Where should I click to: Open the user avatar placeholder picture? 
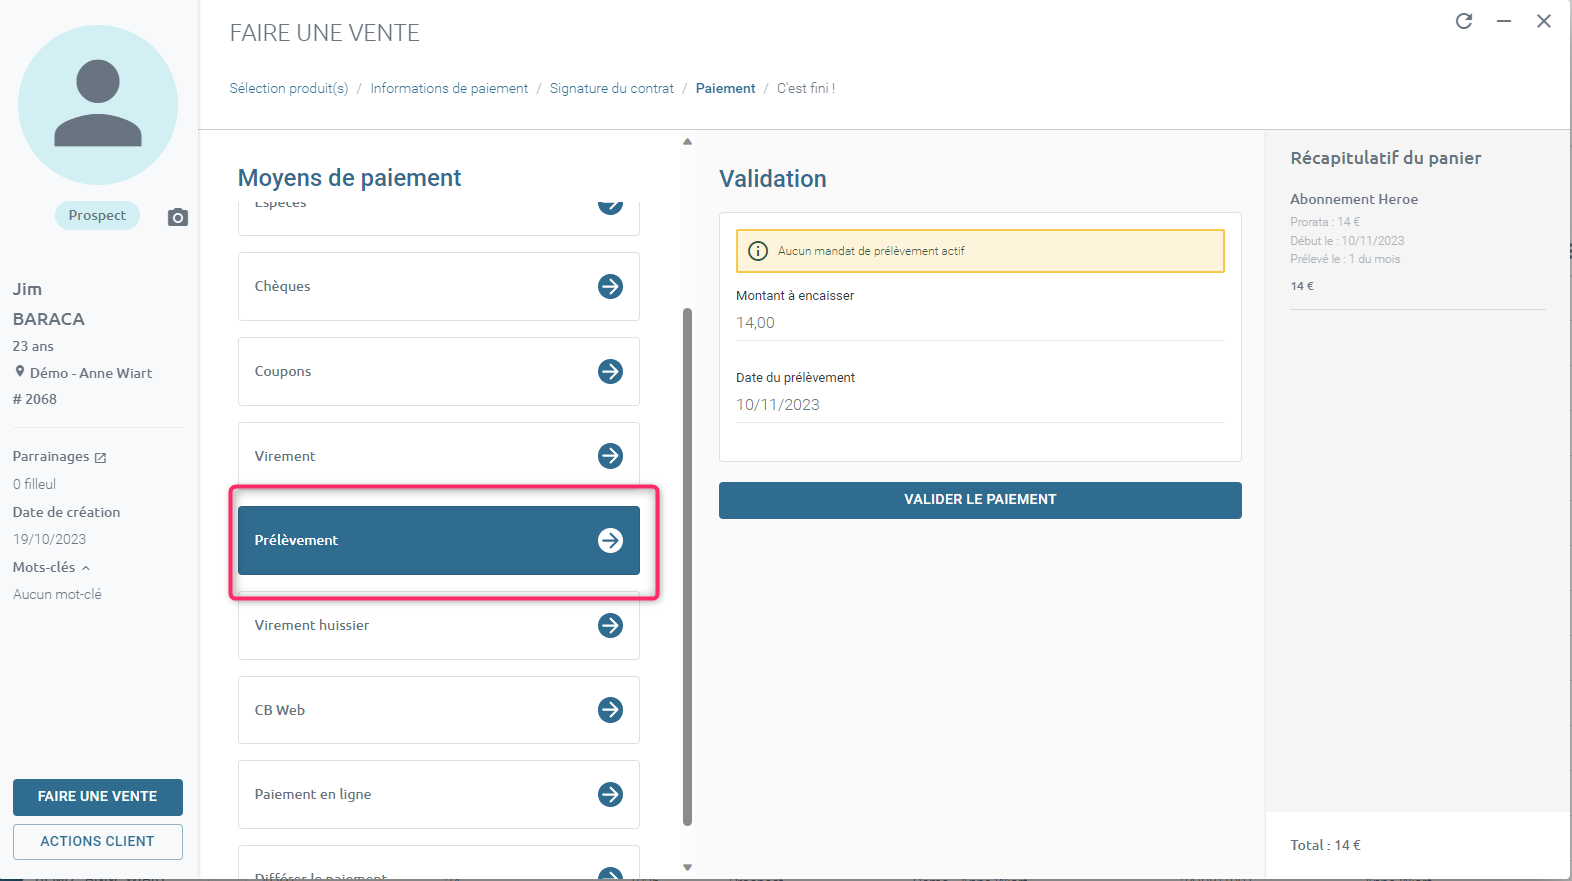[x=98, y=105]
